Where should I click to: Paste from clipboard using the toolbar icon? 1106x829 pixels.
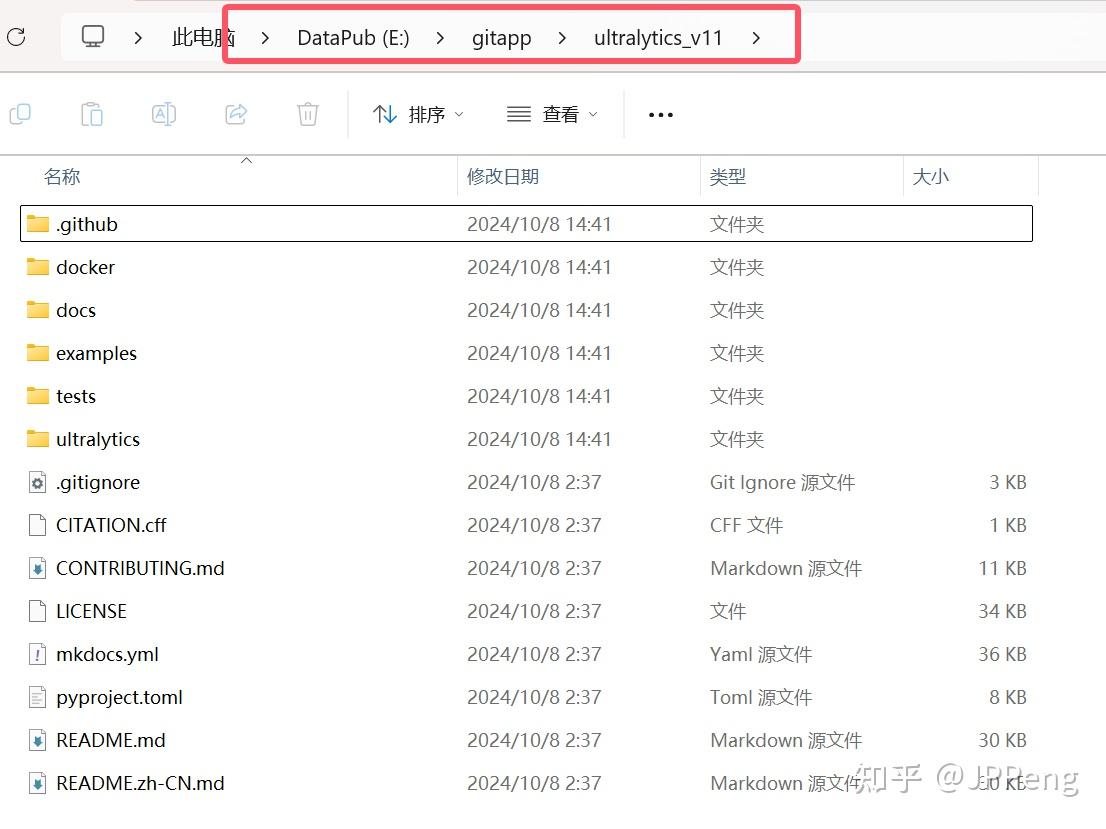[92, 114]
